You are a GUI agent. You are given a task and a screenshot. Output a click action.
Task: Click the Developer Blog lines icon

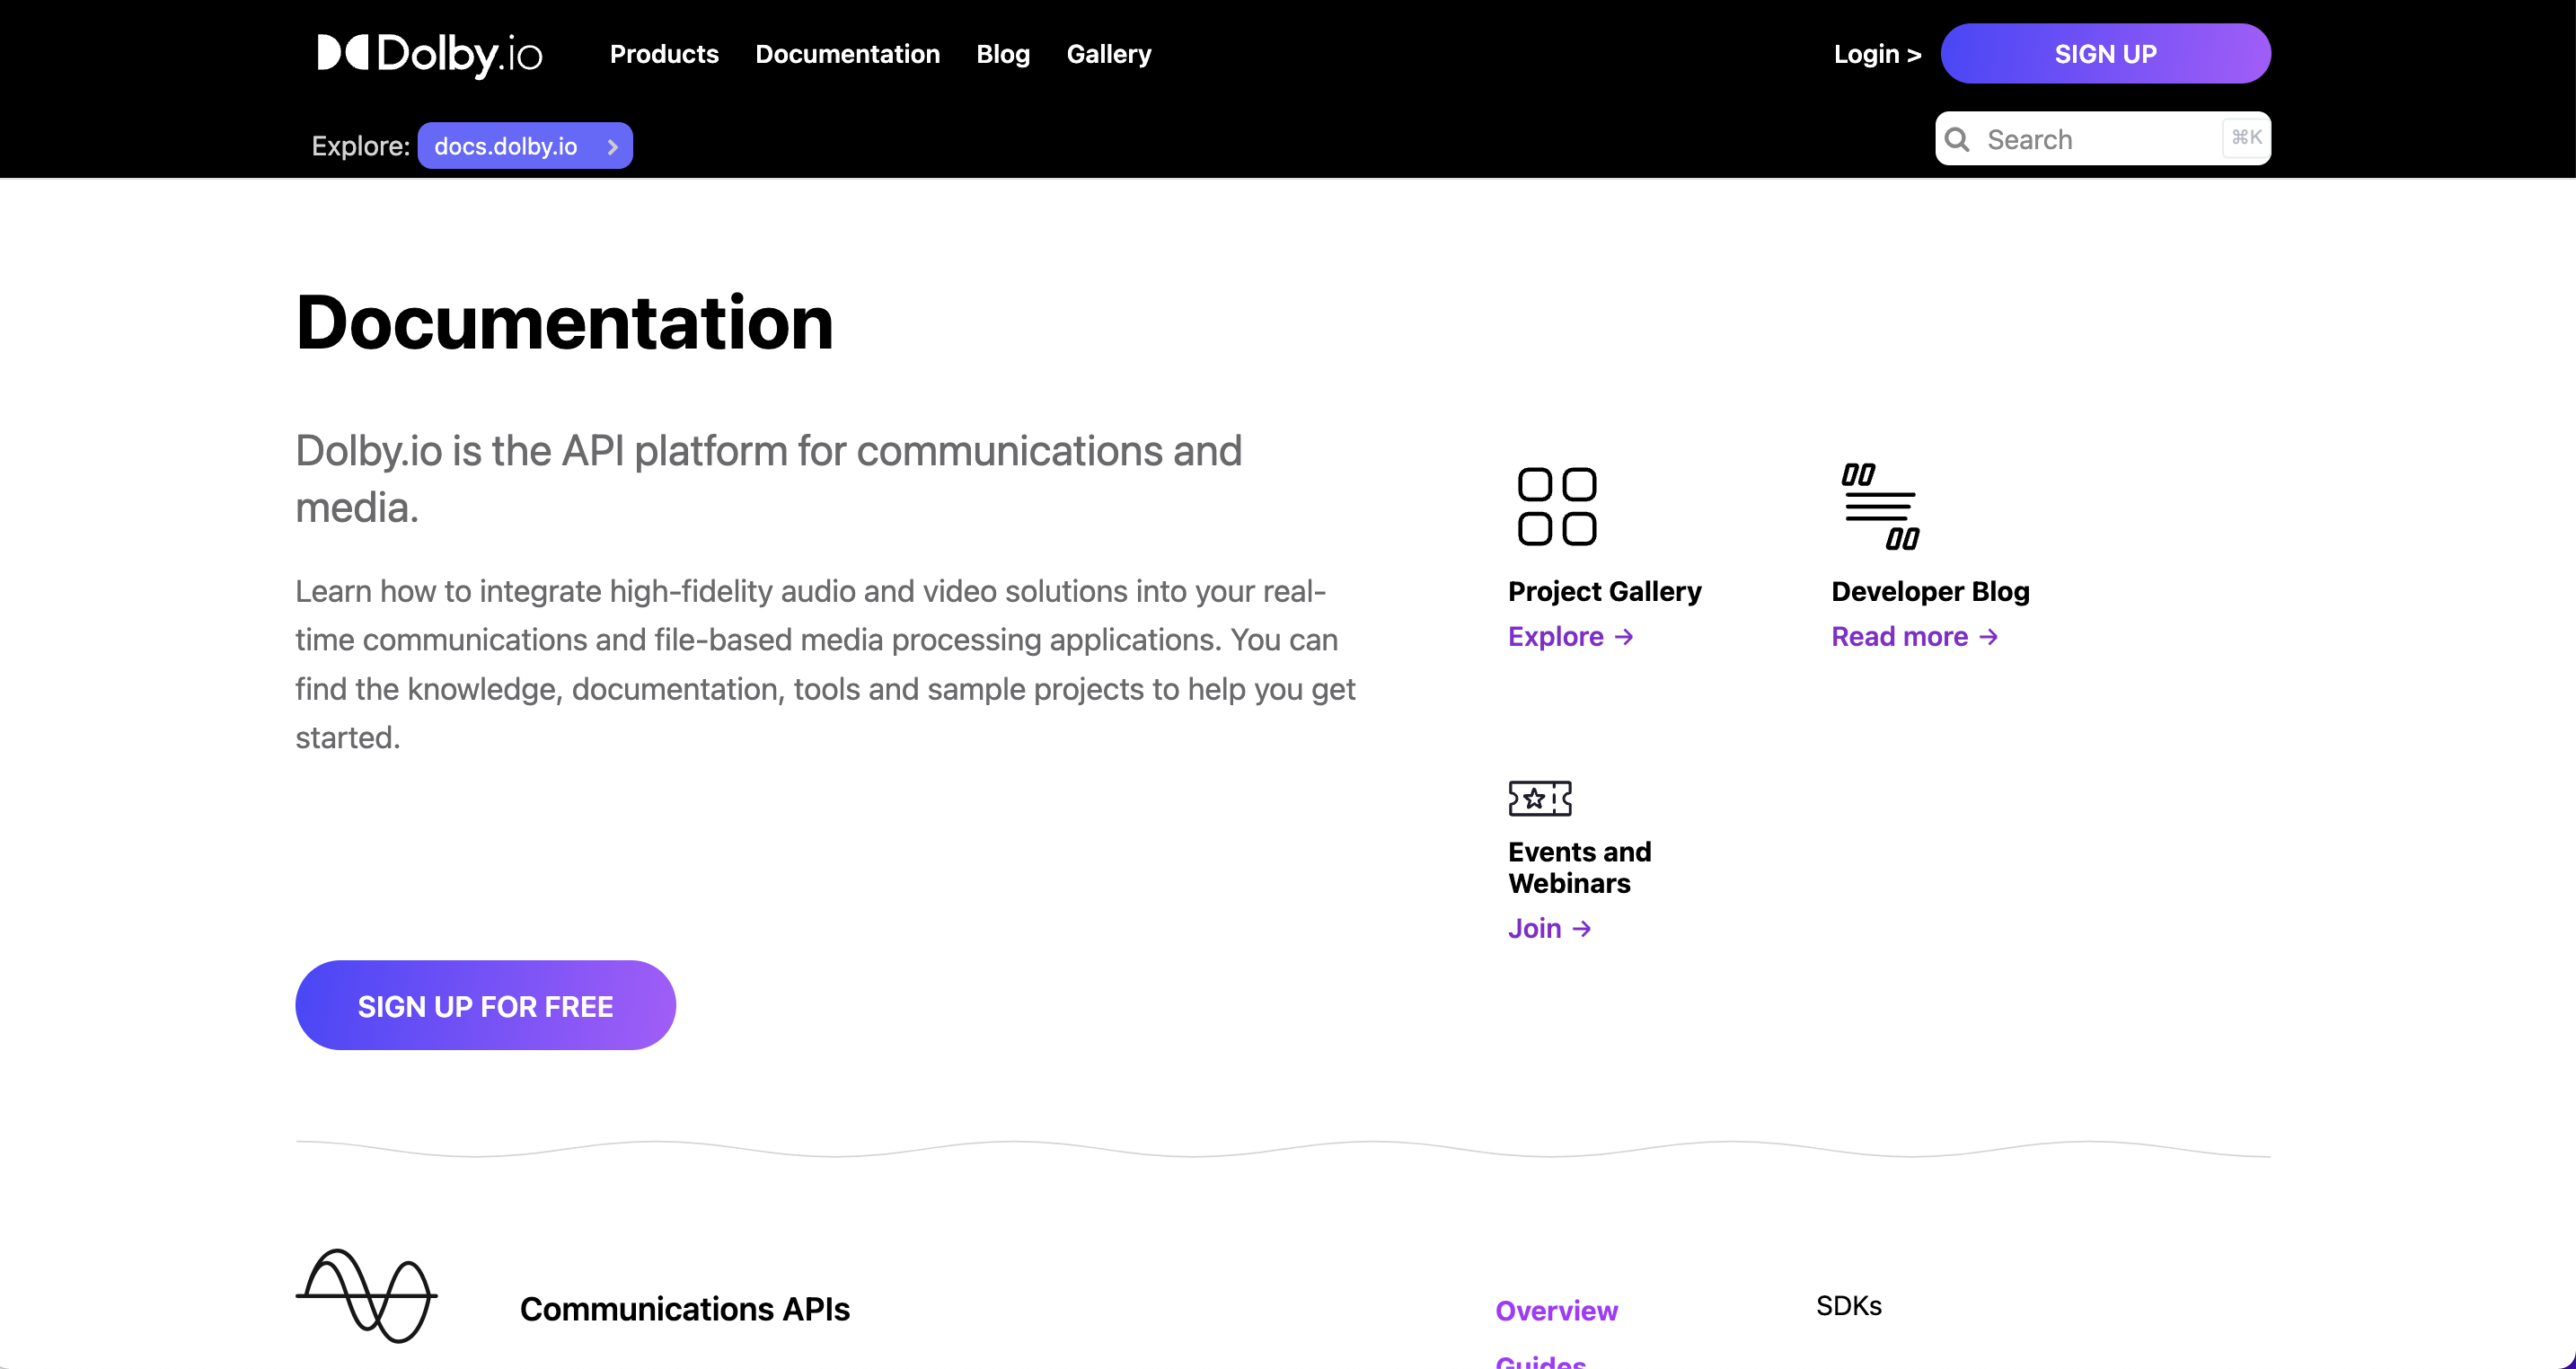pyautogui.click(x=1880, y=506)
